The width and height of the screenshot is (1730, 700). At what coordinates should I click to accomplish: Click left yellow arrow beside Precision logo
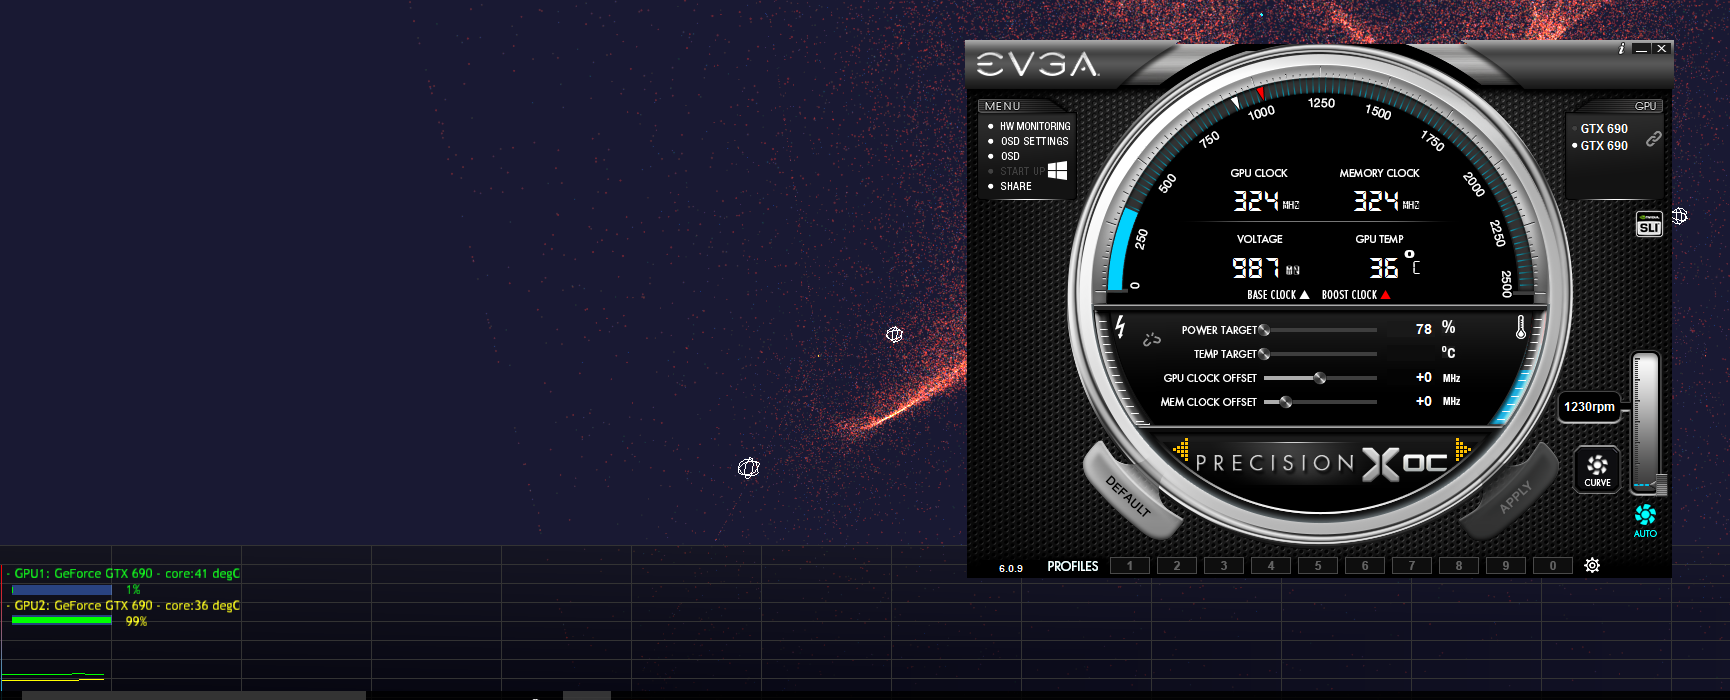[x=1181, y=449]
